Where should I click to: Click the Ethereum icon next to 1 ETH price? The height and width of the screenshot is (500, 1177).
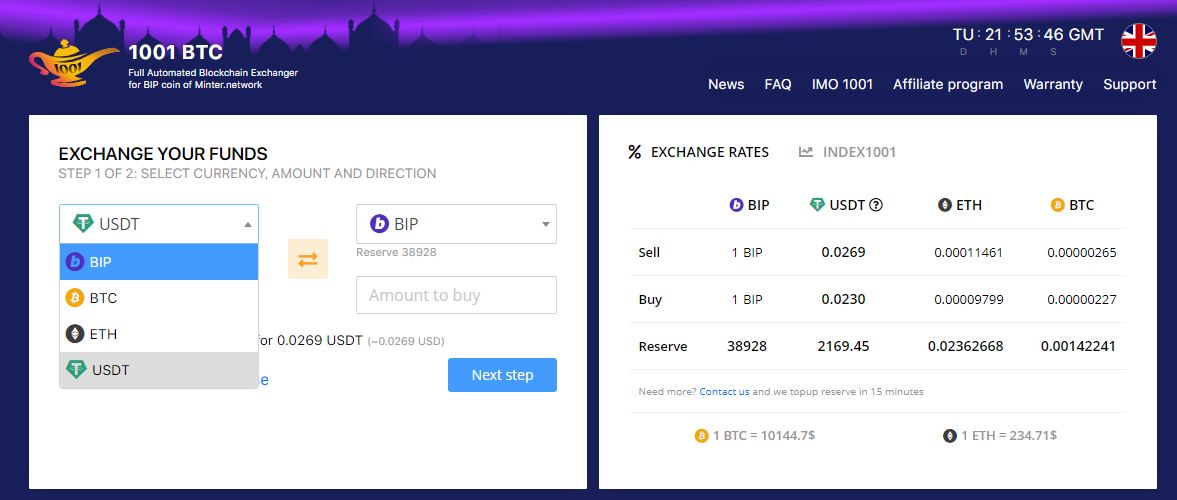[950, 435]
